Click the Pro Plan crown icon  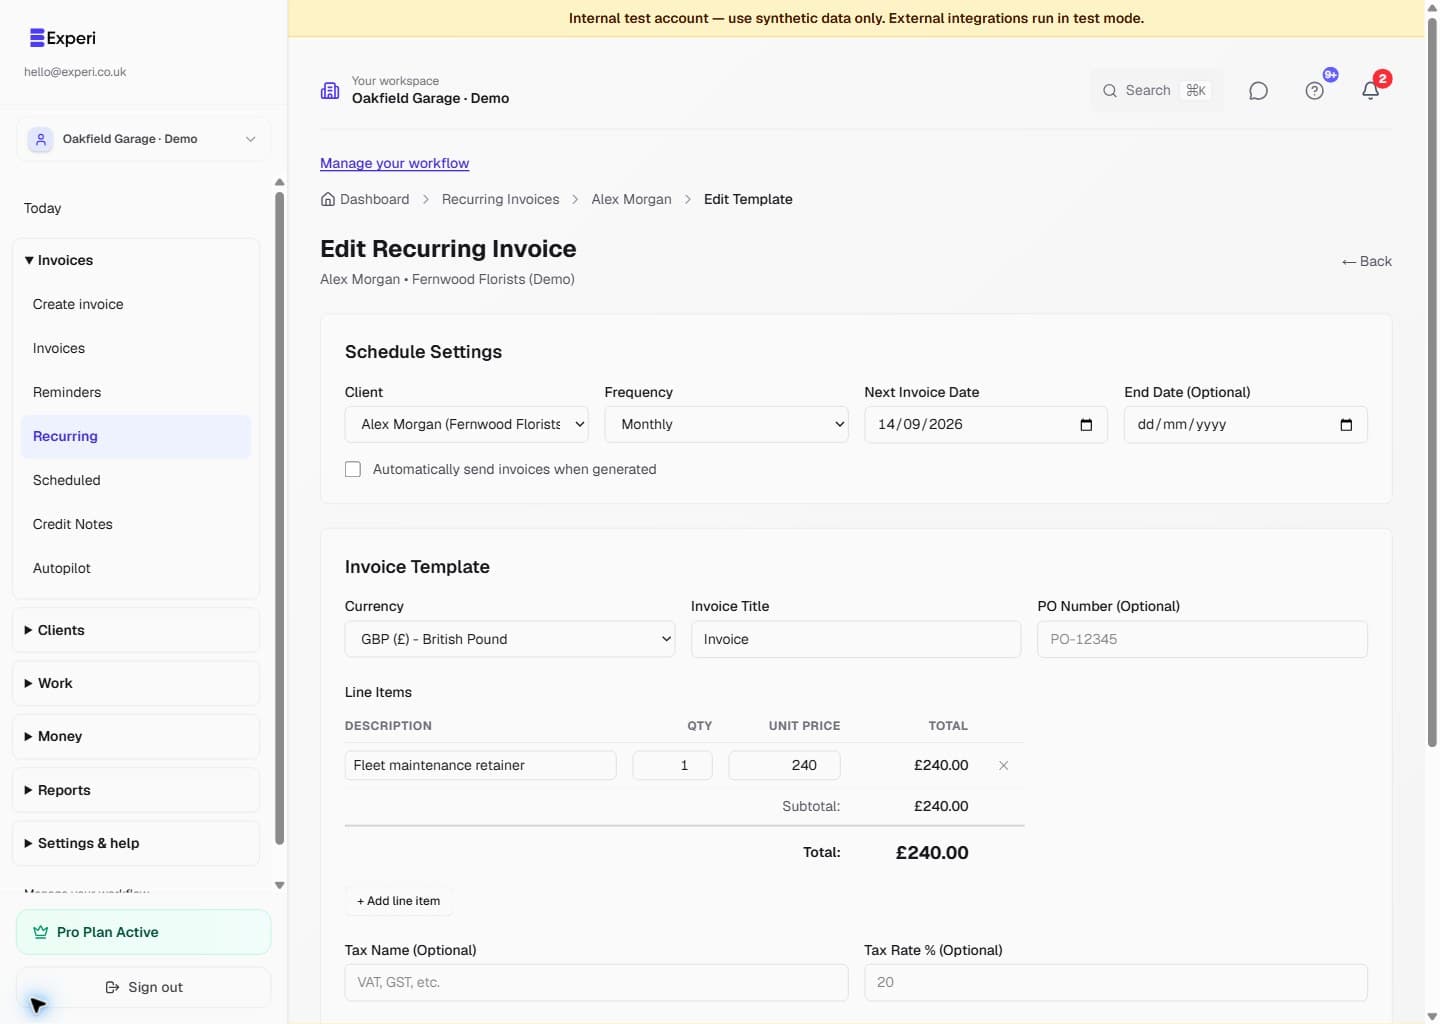click(x=41, y=932)
